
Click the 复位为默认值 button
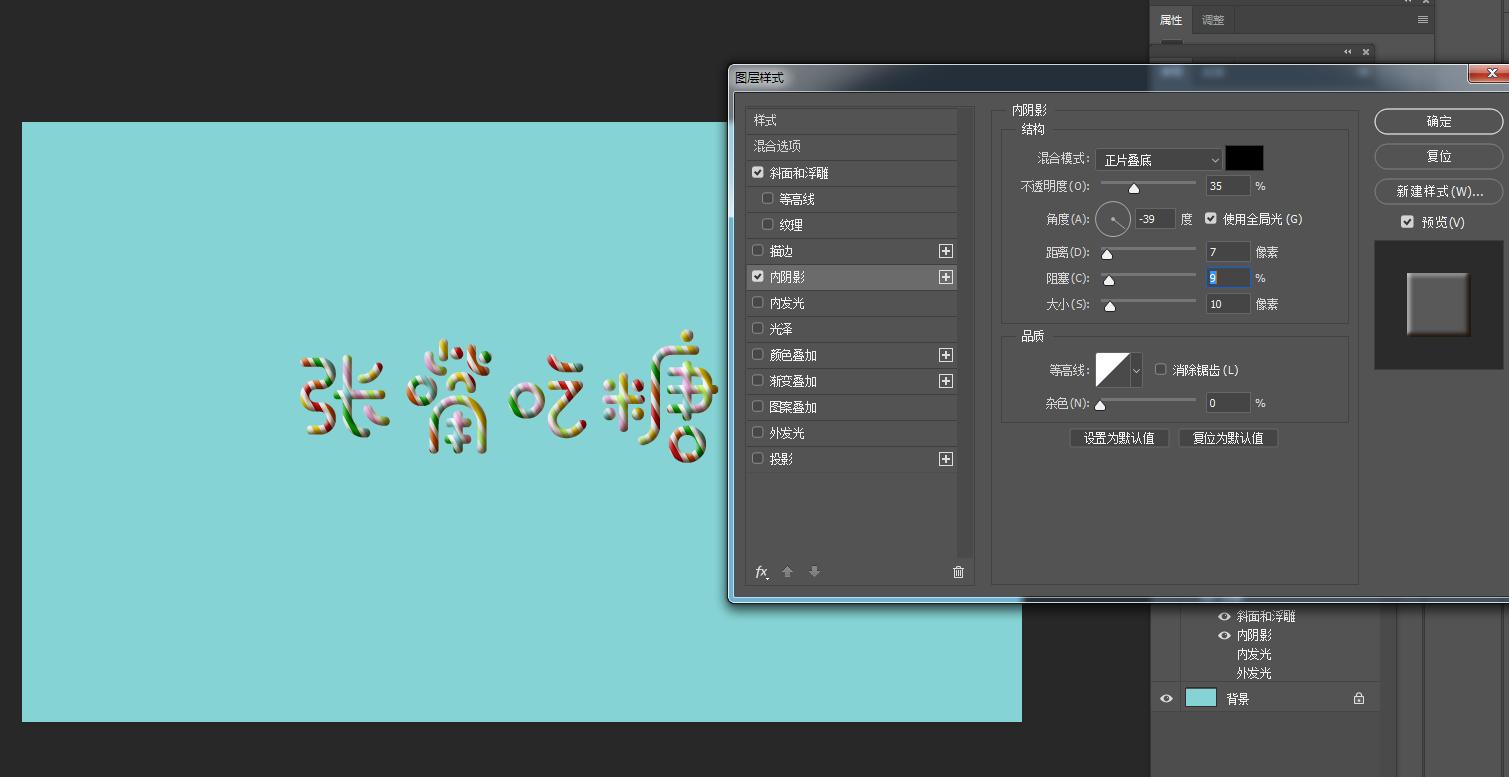point(1228,437)
